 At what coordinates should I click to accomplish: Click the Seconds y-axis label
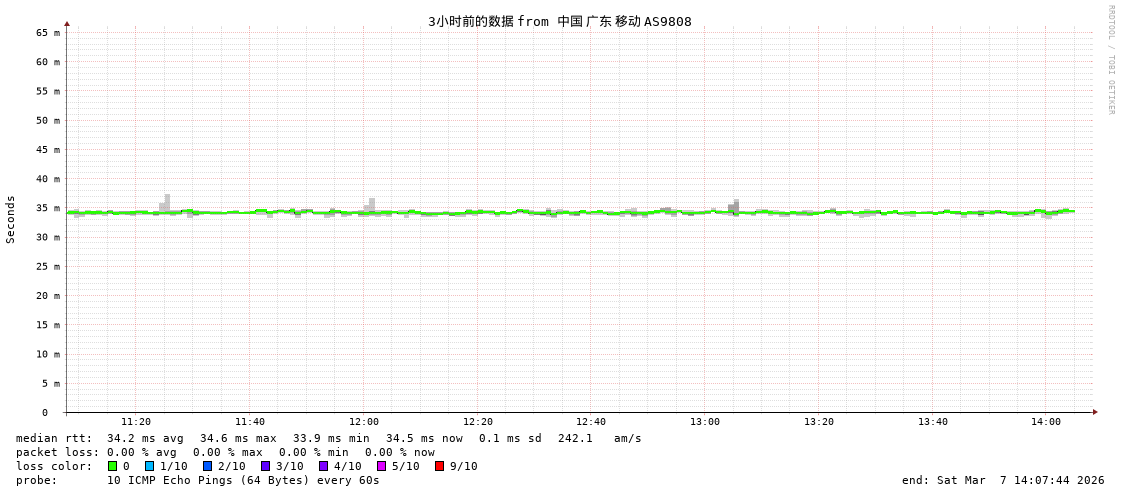click(x=11, y=219)
